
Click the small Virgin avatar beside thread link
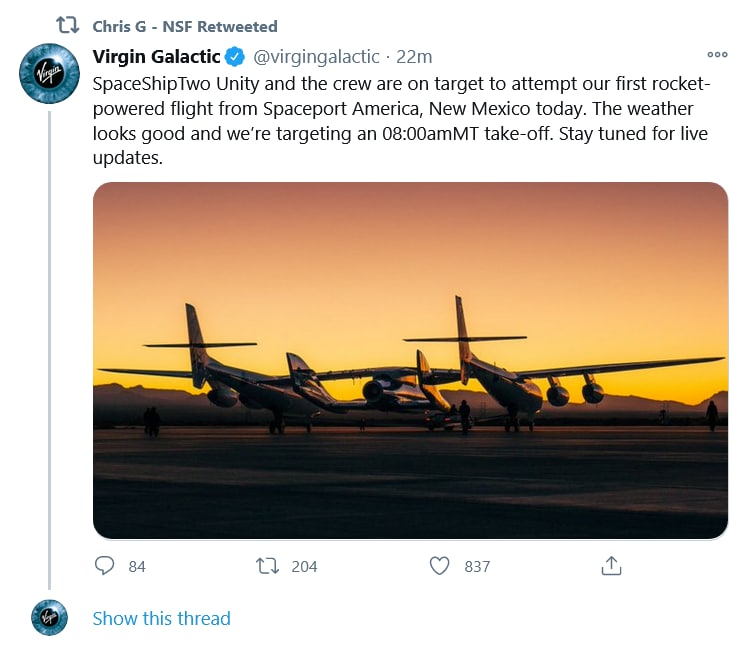pyautogui.click(x=49, y=618)
